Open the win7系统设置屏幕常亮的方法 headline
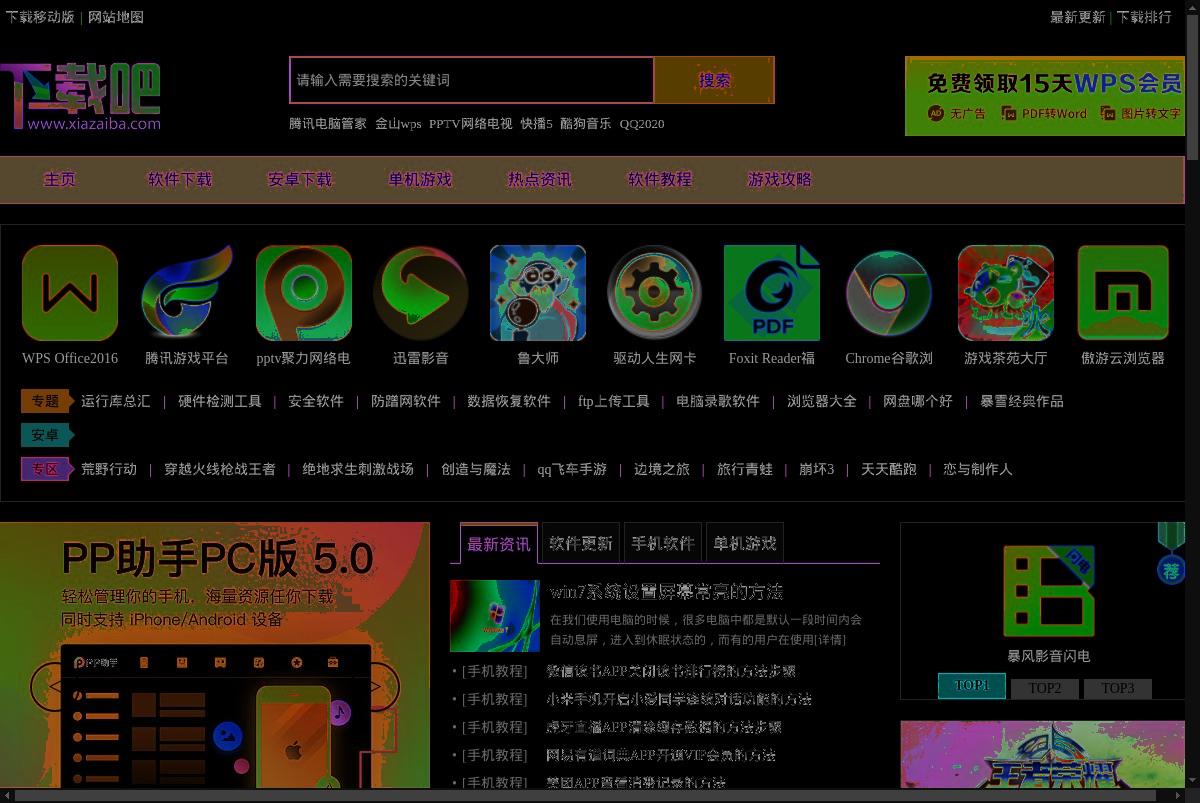The height and width of the screenshot is (803, 1200). coord(667,592)
